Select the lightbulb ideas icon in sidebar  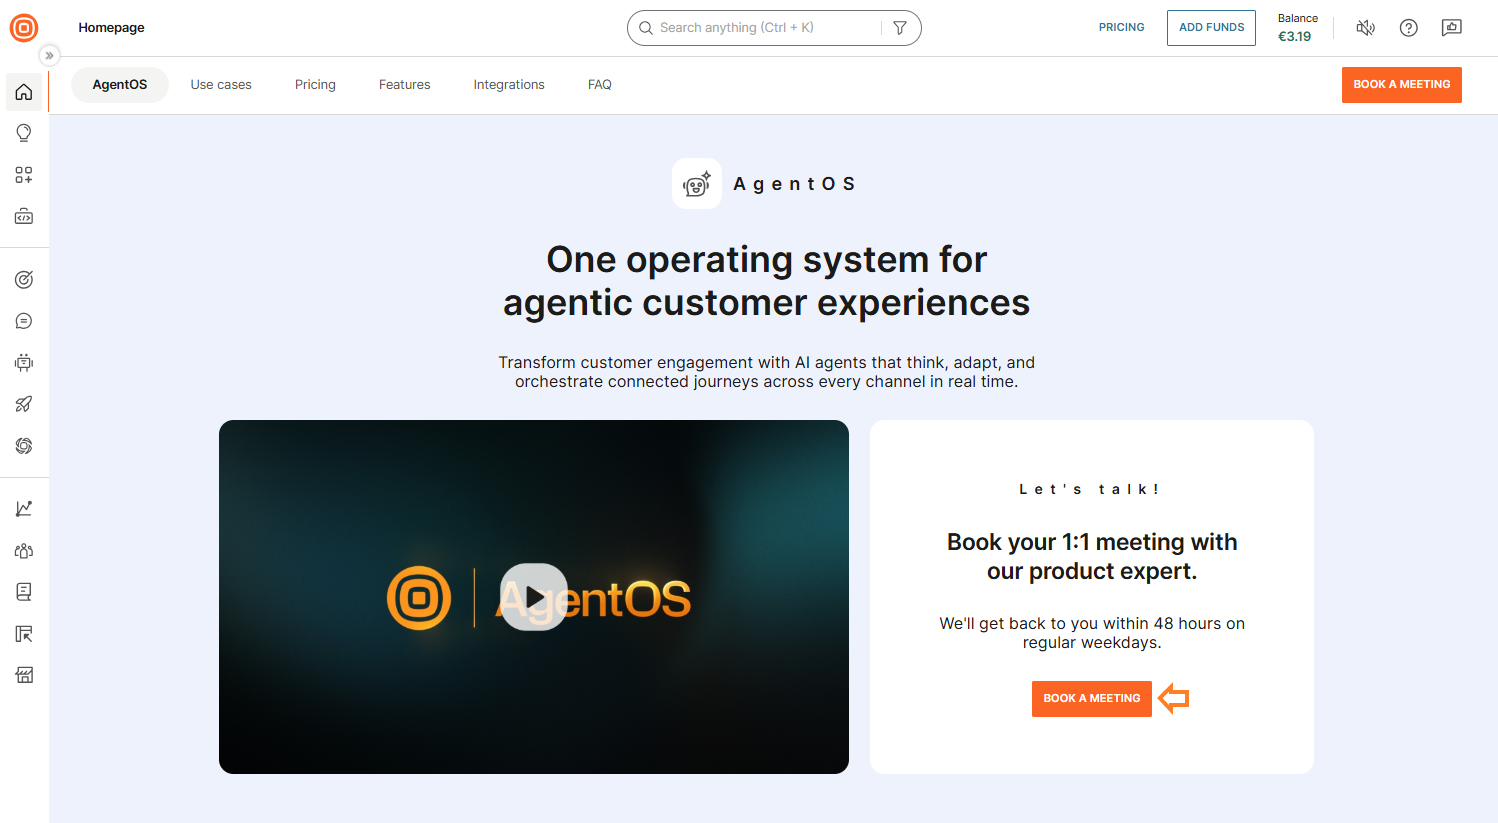point(24,132)
